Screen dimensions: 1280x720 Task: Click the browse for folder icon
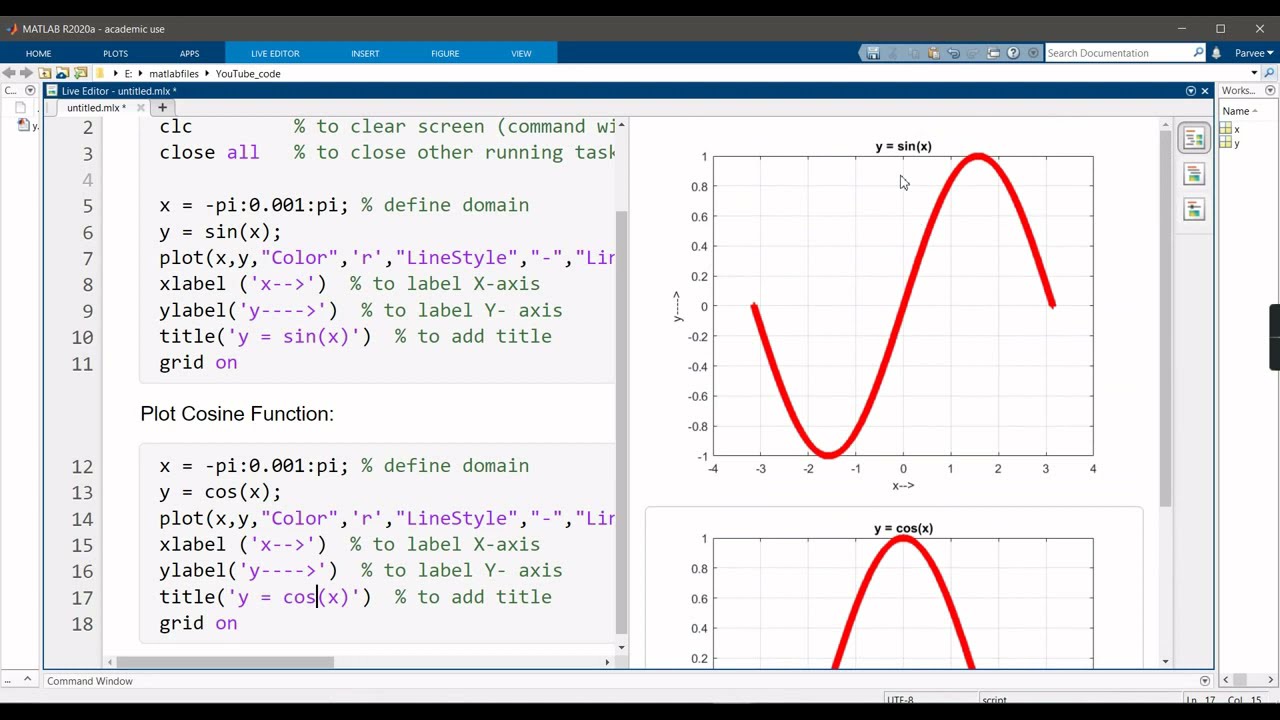[81, 73]
